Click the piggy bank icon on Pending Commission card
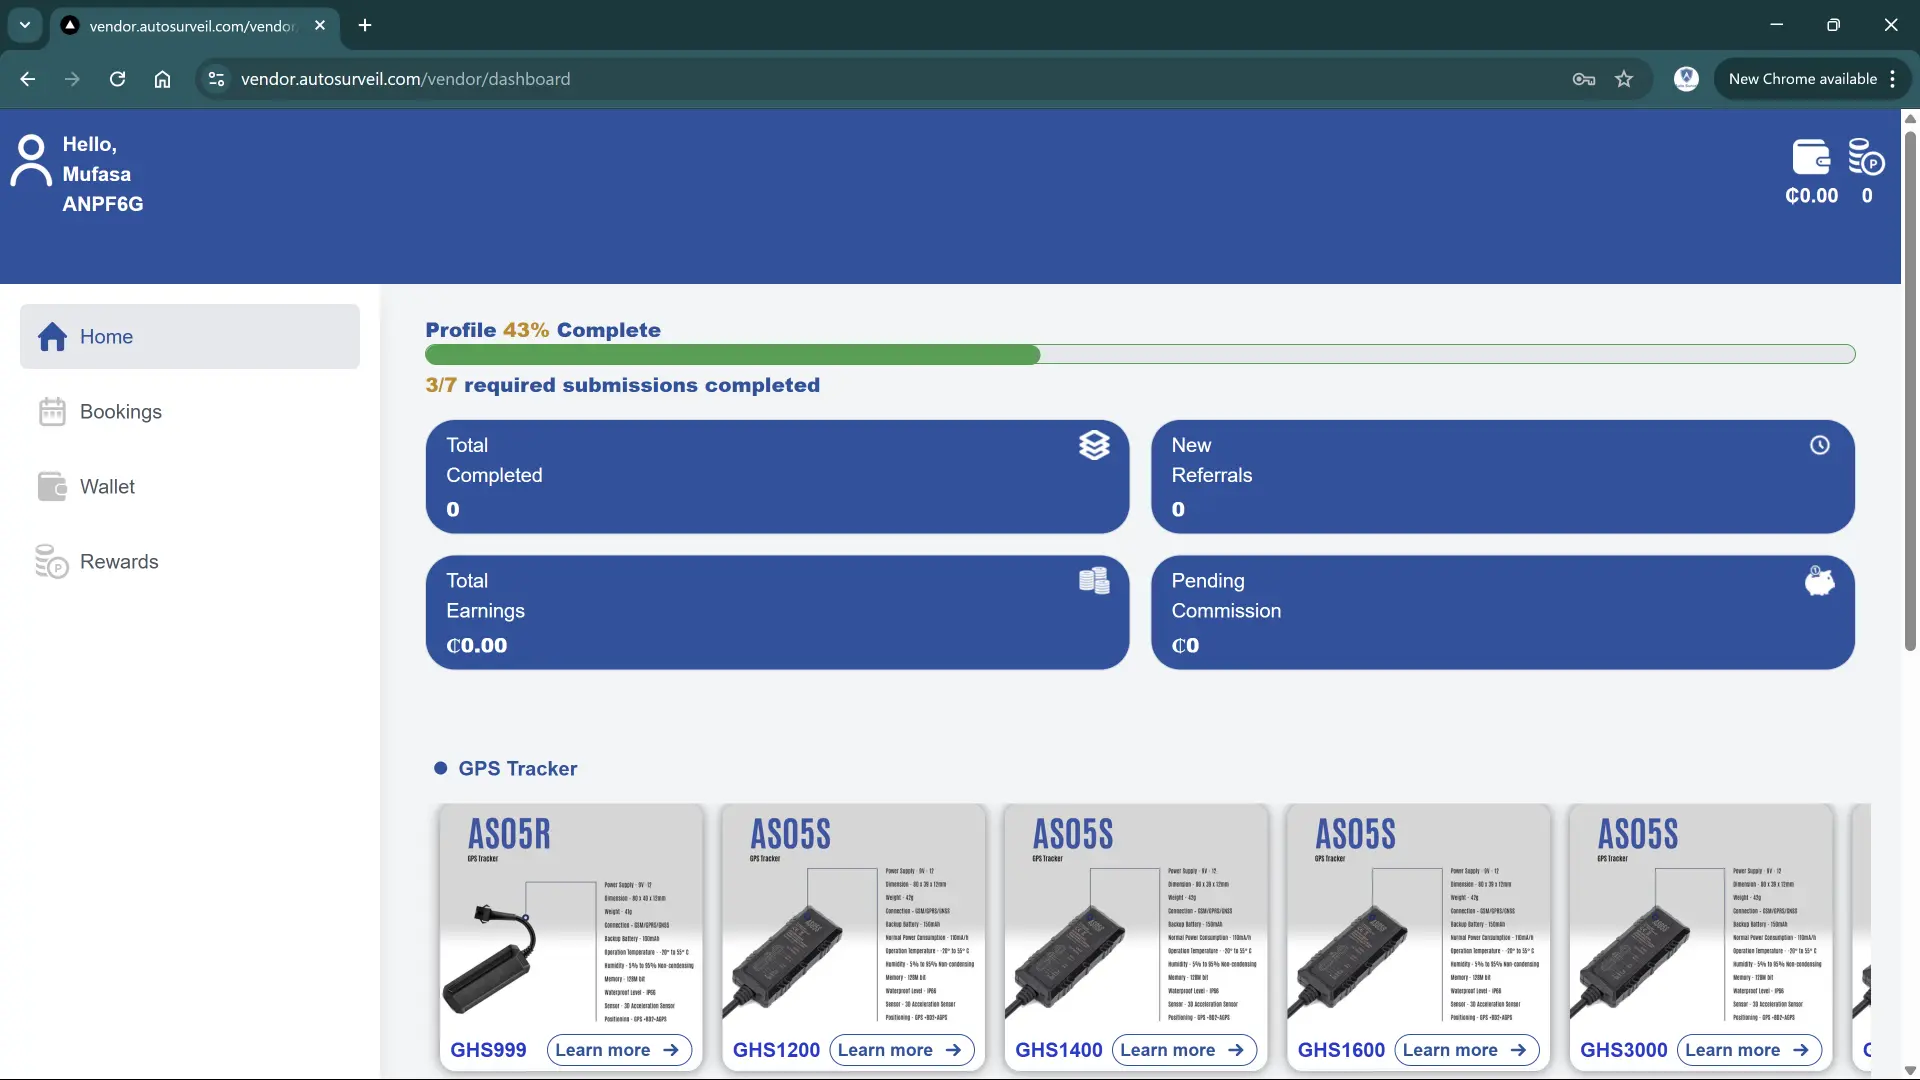Viewport: 1920px width, 1080px height. click(1820, 581)
